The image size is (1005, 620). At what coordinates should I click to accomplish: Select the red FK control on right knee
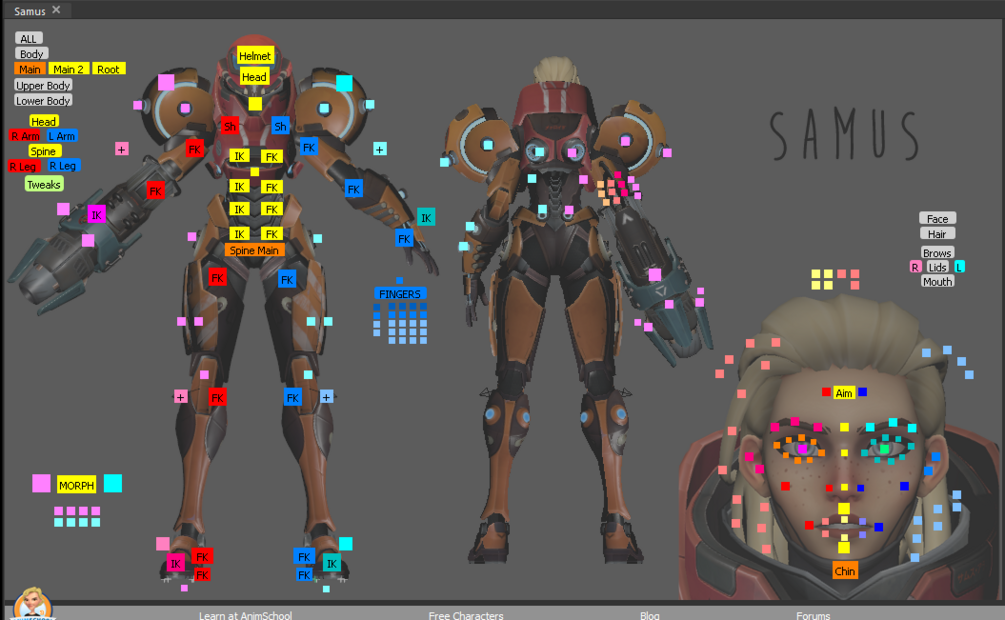(217, 398)
